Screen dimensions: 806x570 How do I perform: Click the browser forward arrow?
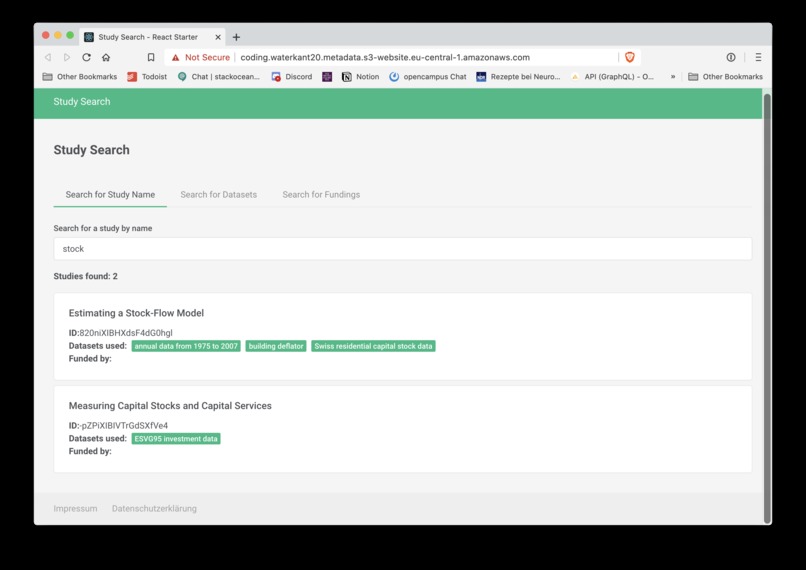67,57
